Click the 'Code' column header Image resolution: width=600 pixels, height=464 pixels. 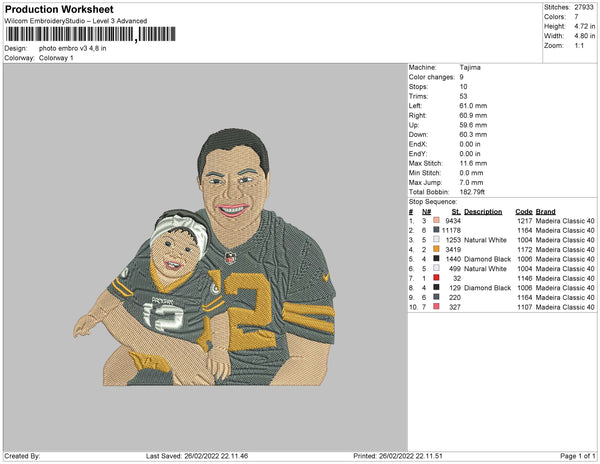(524, 212)
